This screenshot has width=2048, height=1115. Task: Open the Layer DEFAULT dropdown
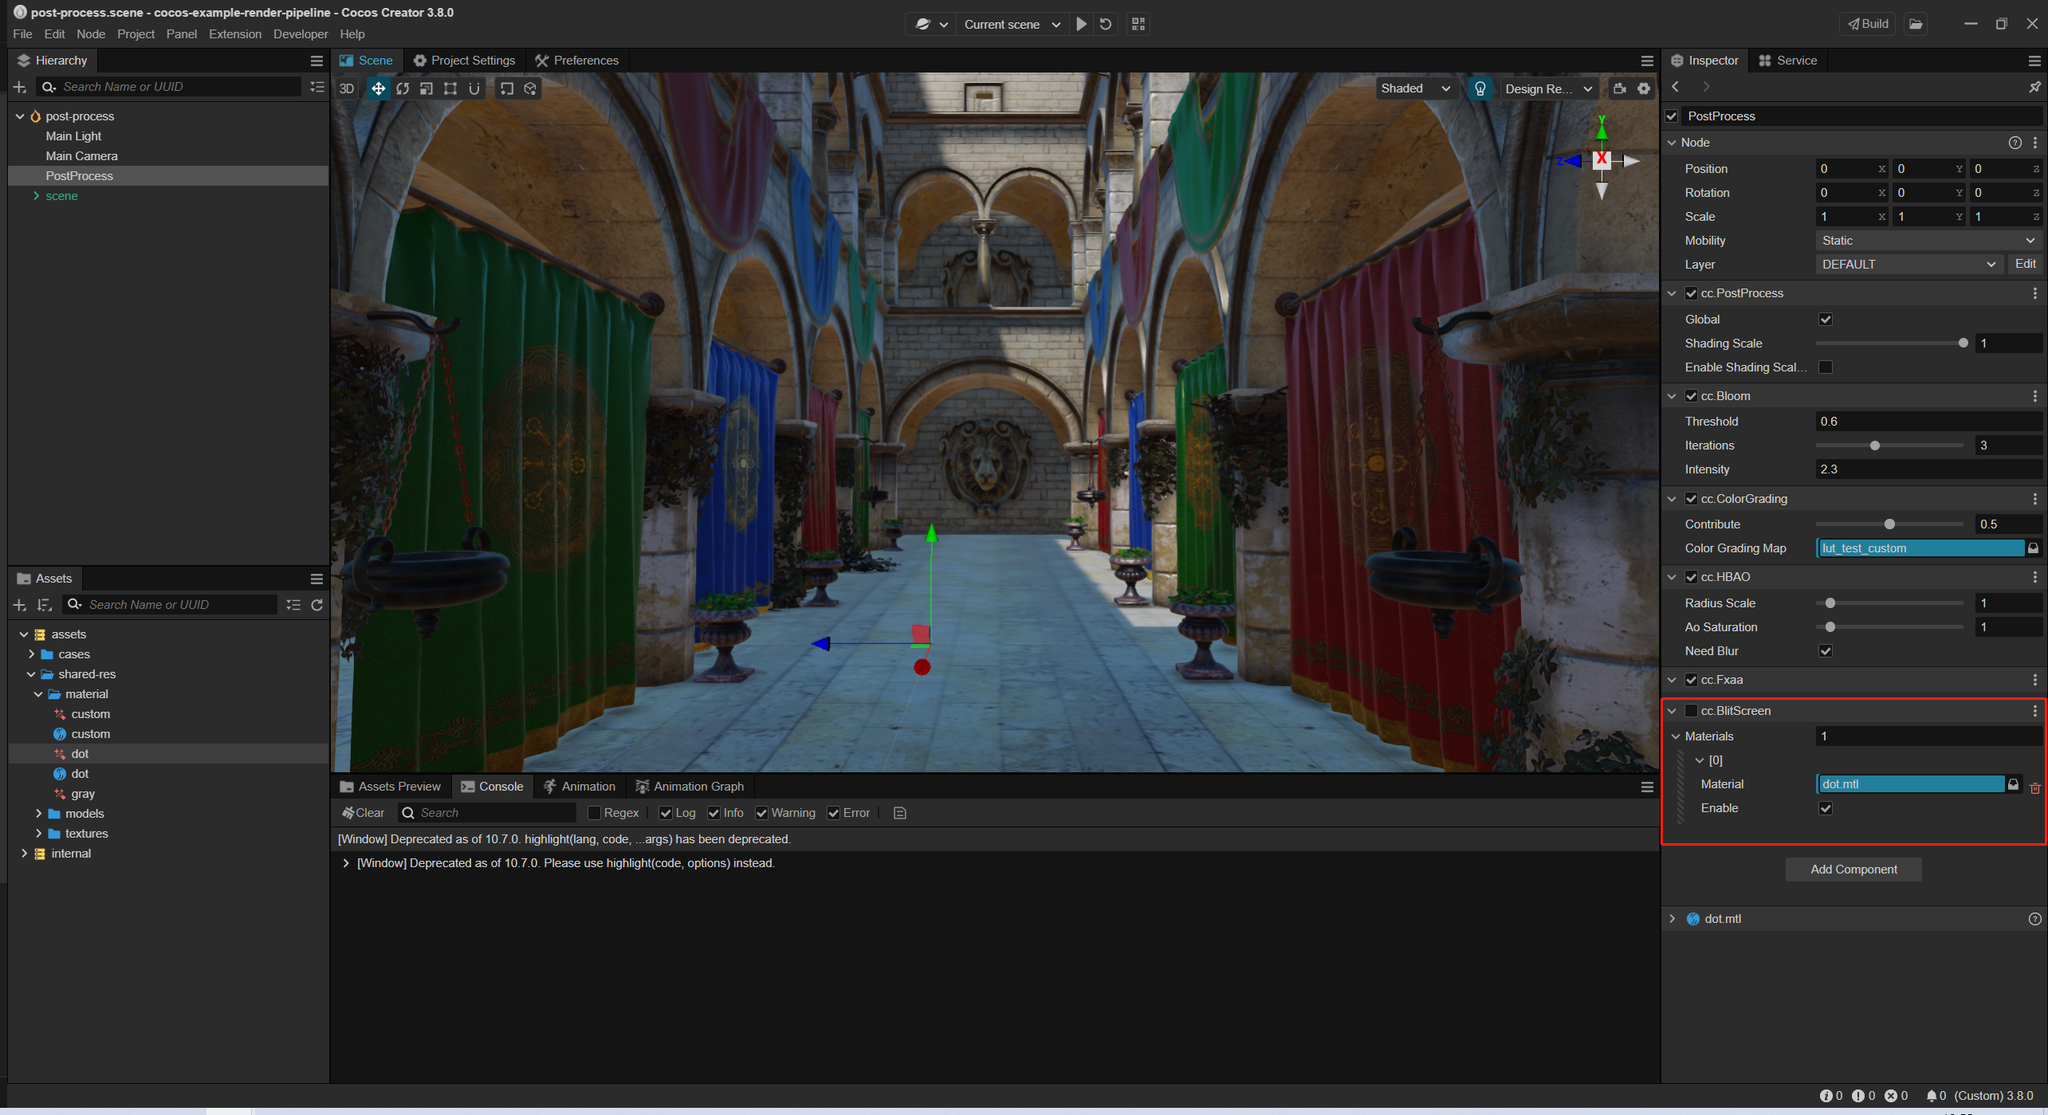(x=1908, y=265)
